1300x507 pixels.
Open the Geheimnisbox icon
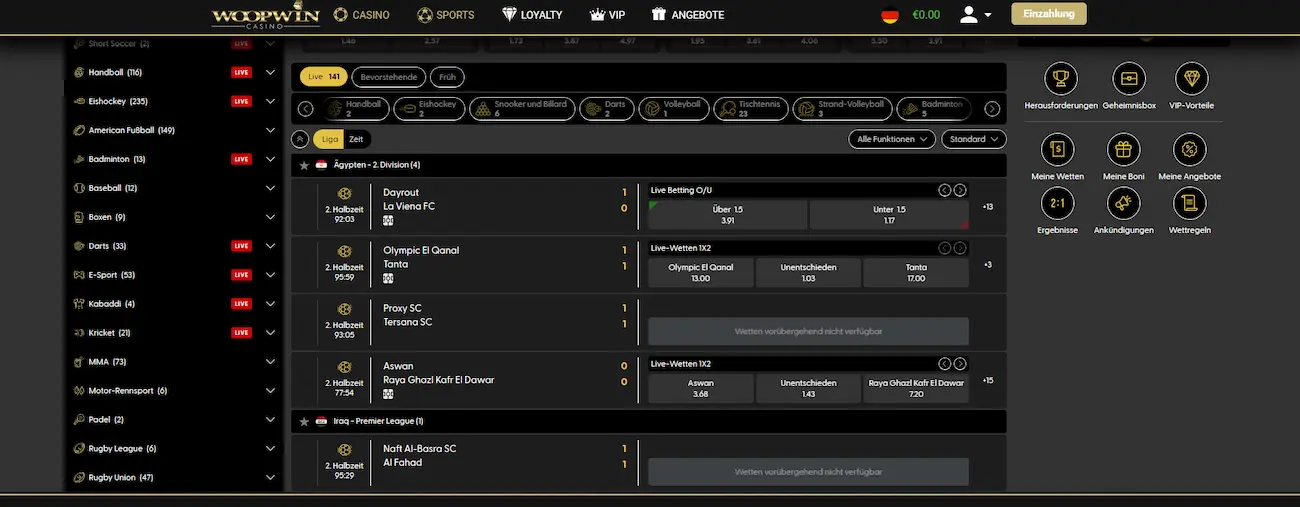point(1126,78)
